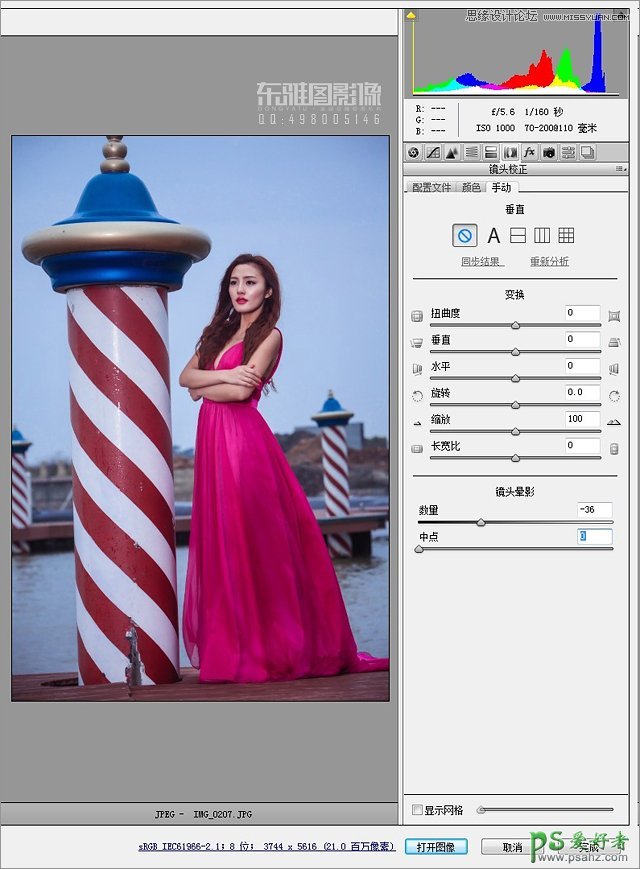640x869 pixels.
Task: Open the 镜头校正 panel flyout menu
Action: point(620,170)
